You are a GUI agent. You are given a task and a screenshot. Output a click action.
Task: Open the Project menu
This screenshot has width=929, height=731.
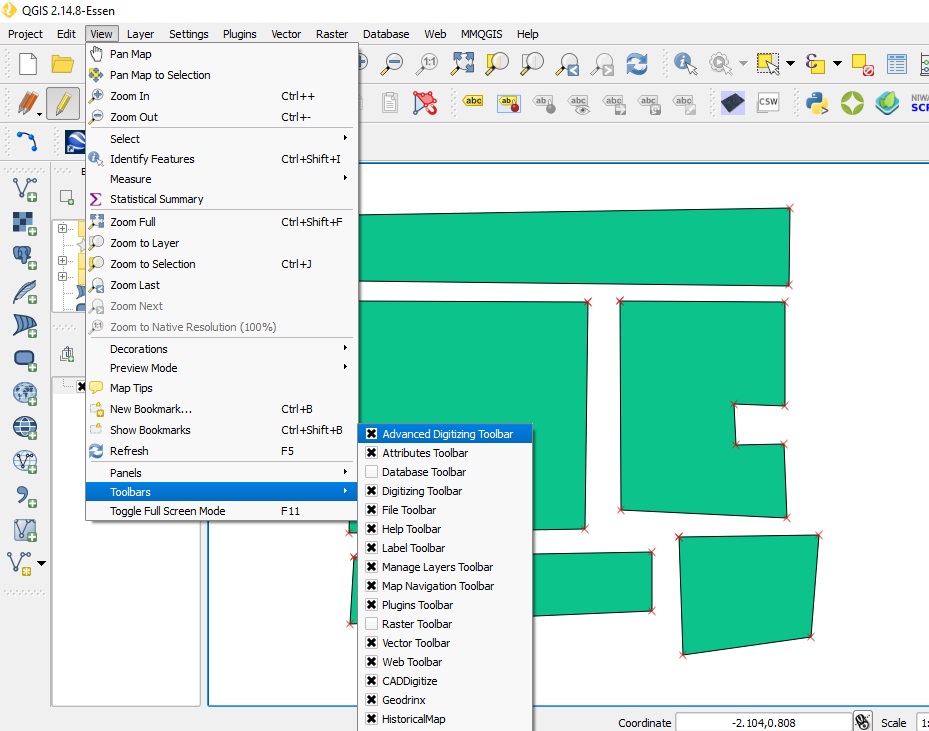click(25, 34)
